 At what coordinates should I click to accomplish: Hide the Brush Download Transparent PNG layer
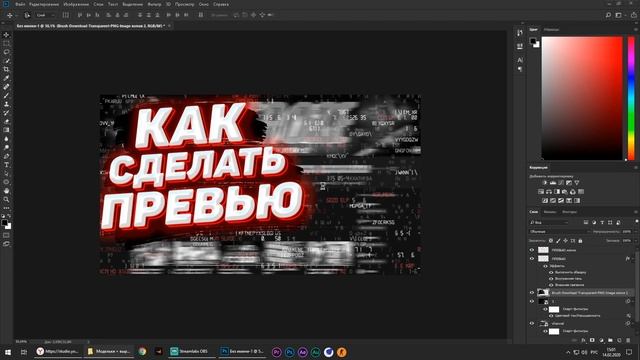pos(532,293)
